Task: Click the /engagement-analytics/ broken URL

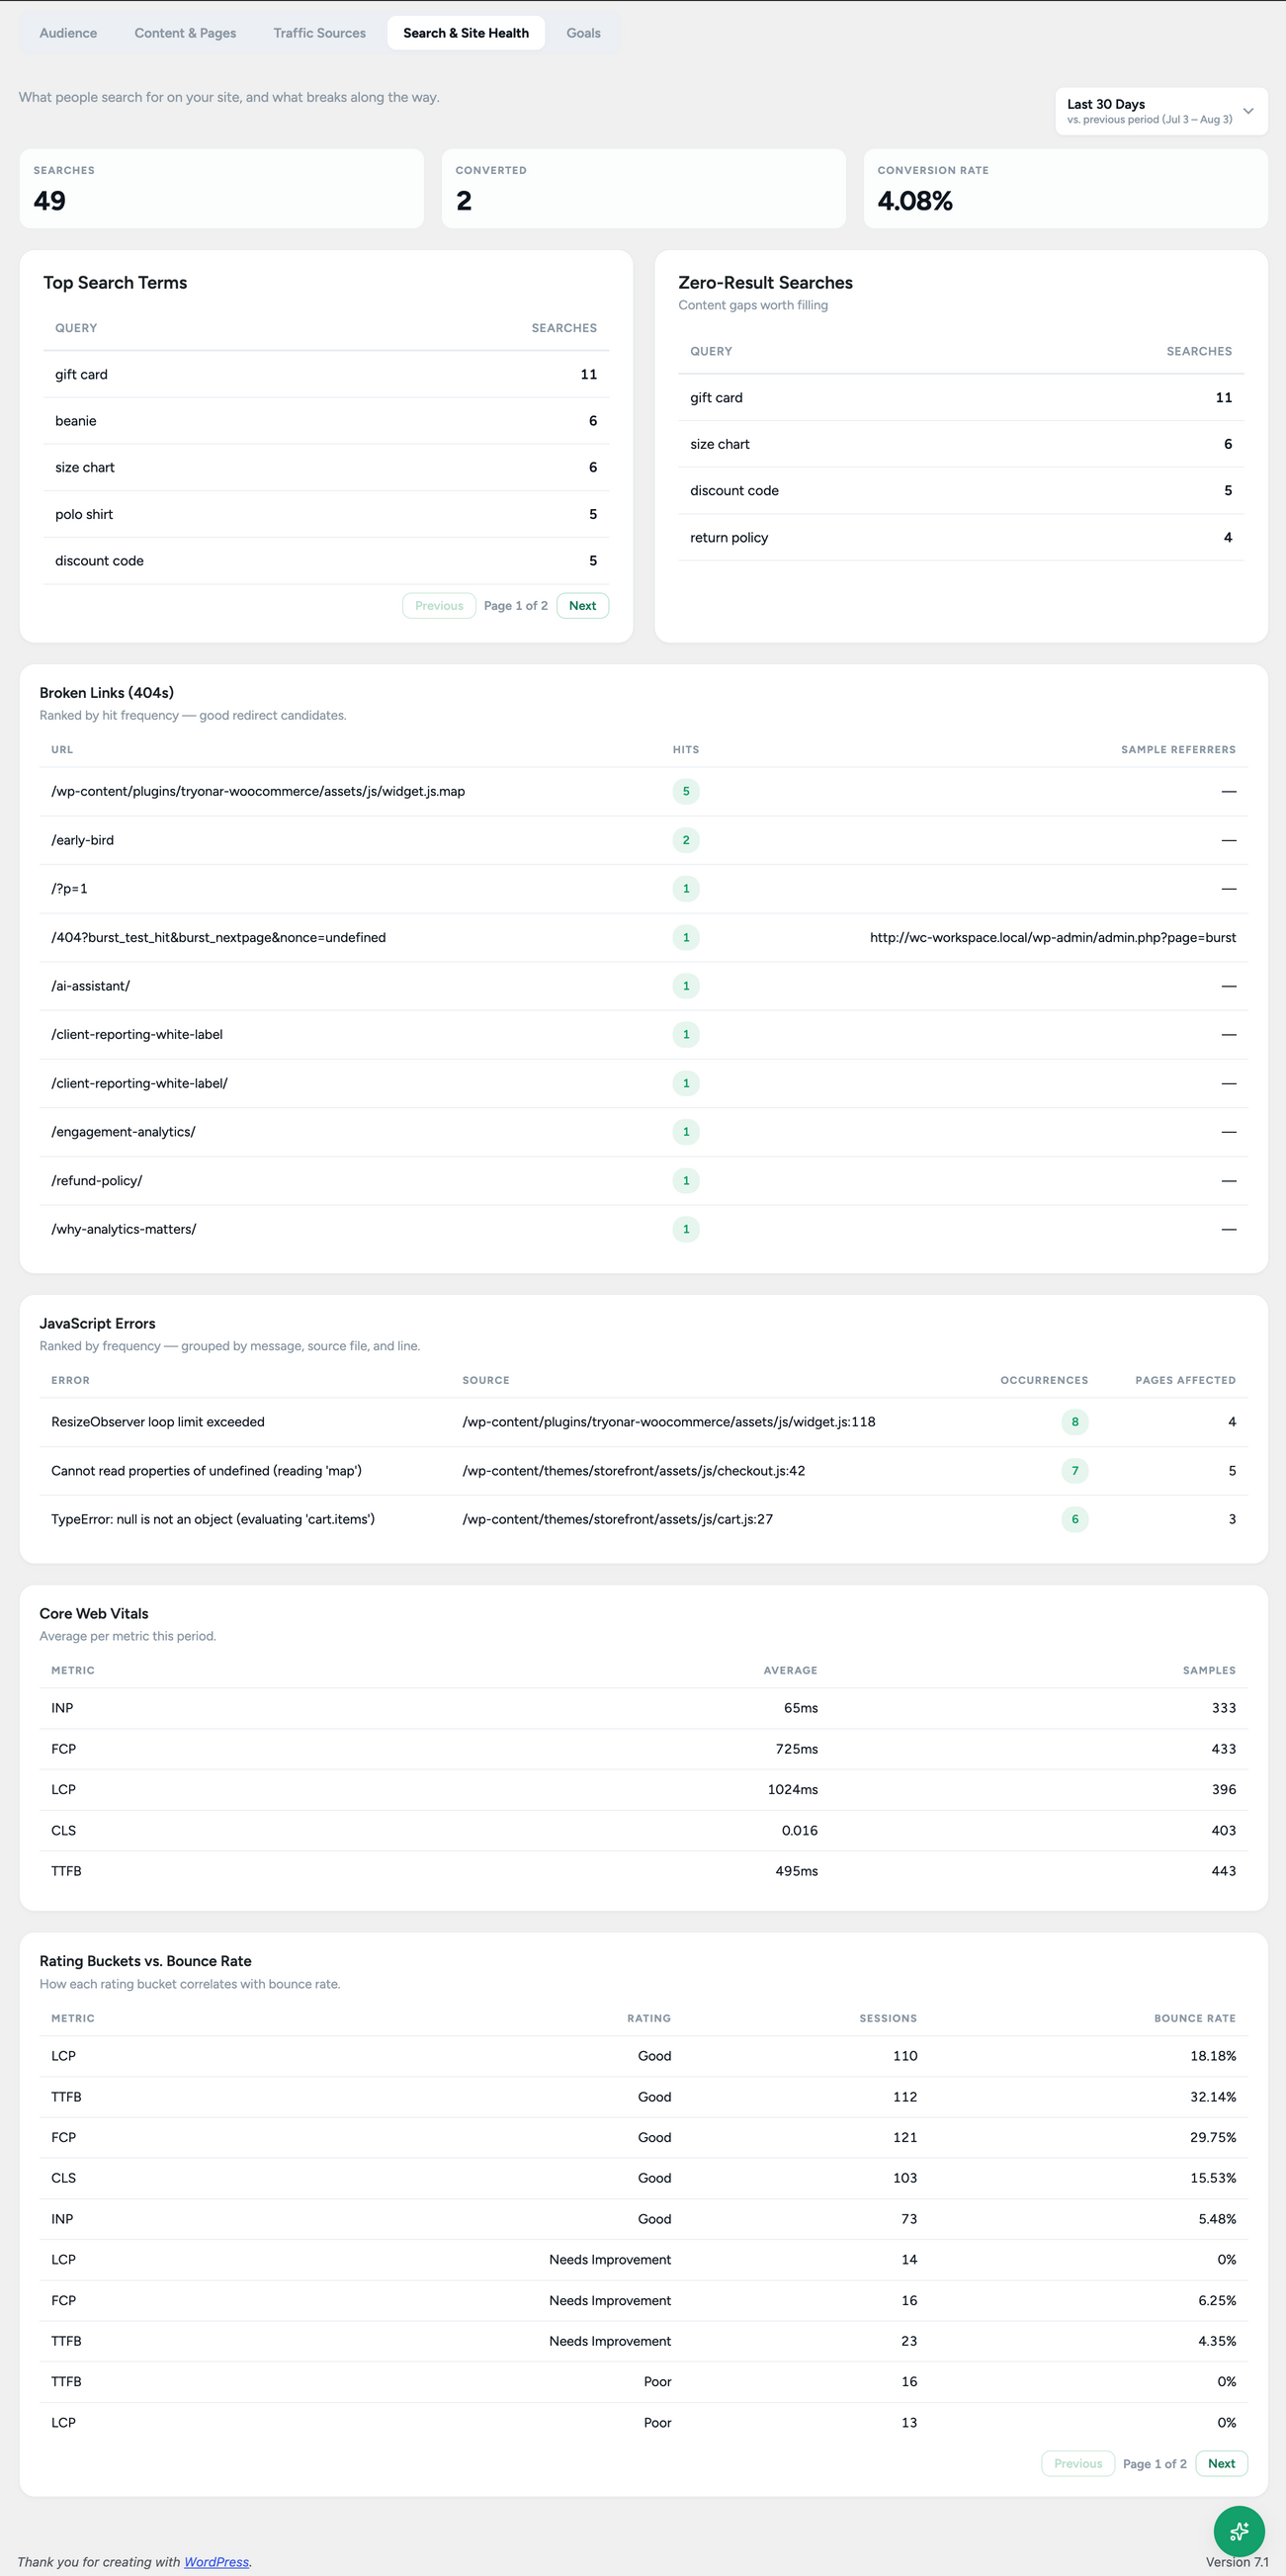Action: 123,1132
